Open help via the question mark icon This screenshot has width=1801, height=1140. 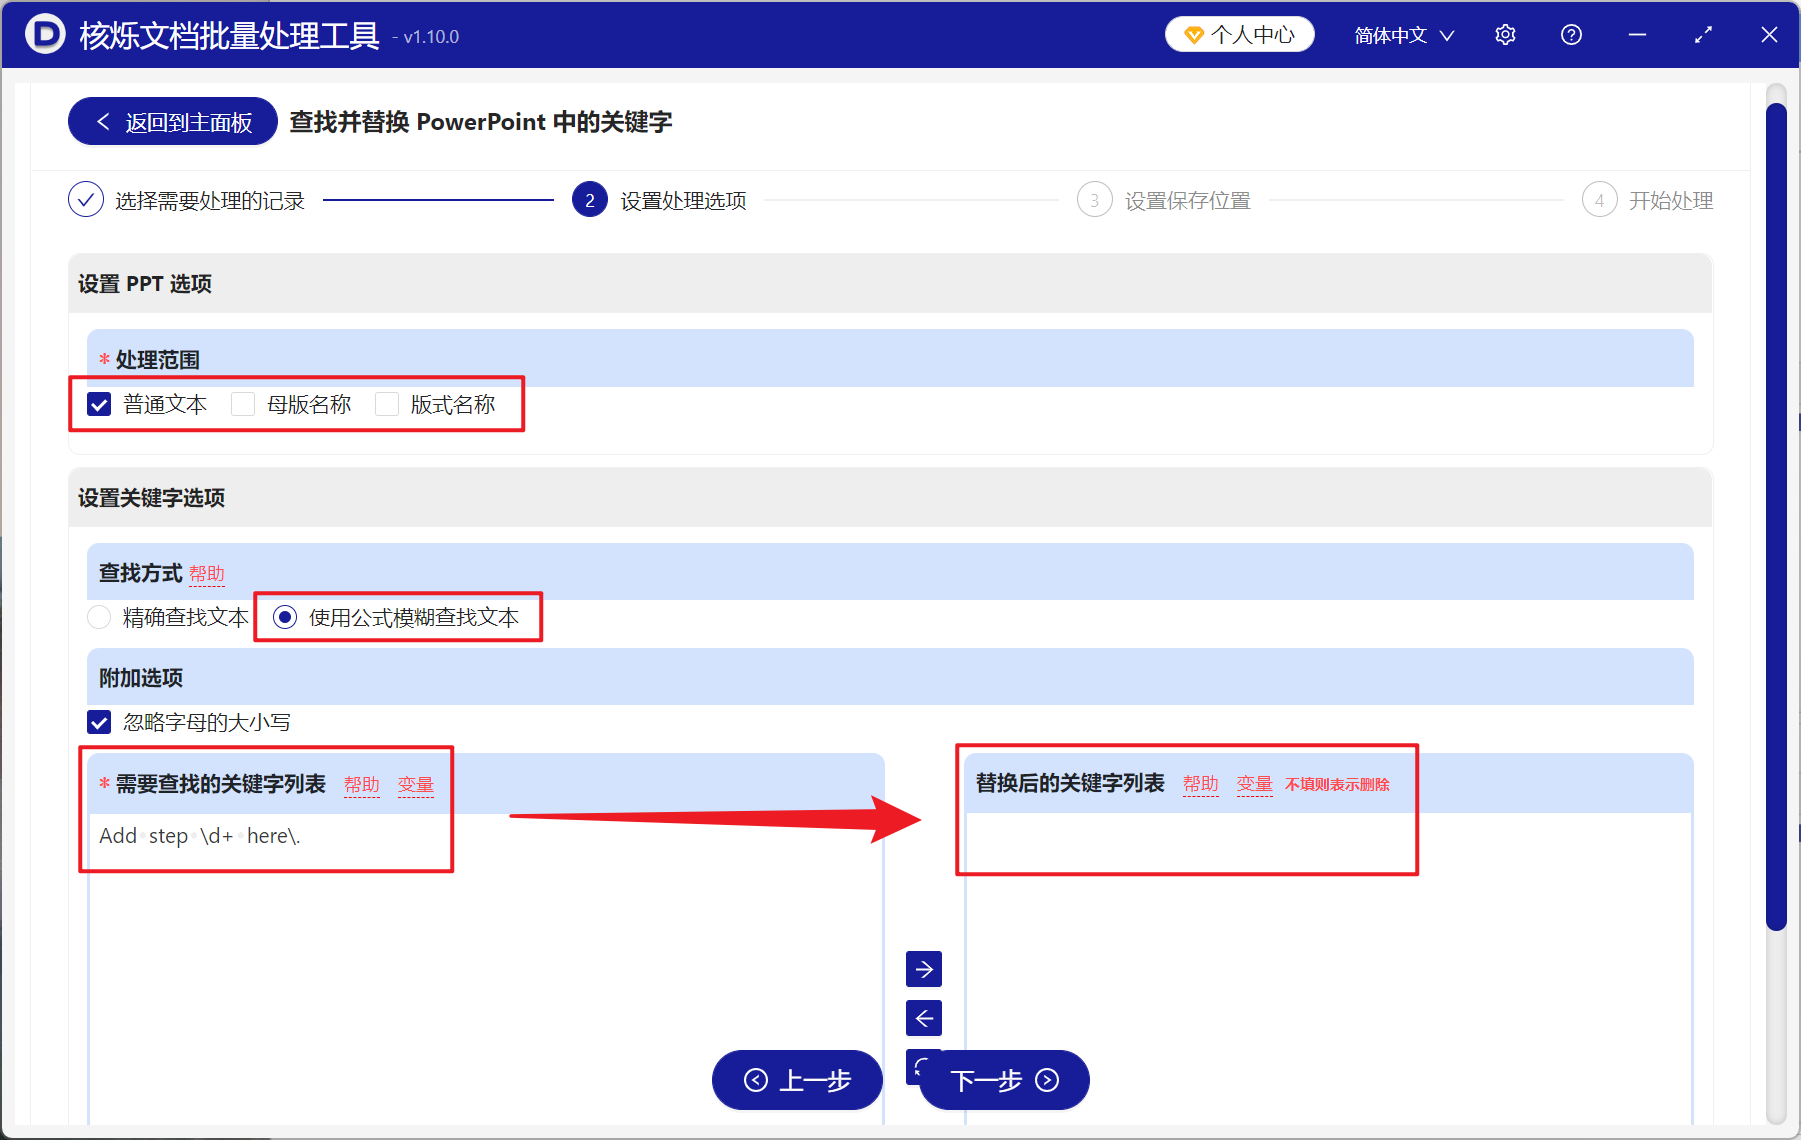coord(1571,34)
